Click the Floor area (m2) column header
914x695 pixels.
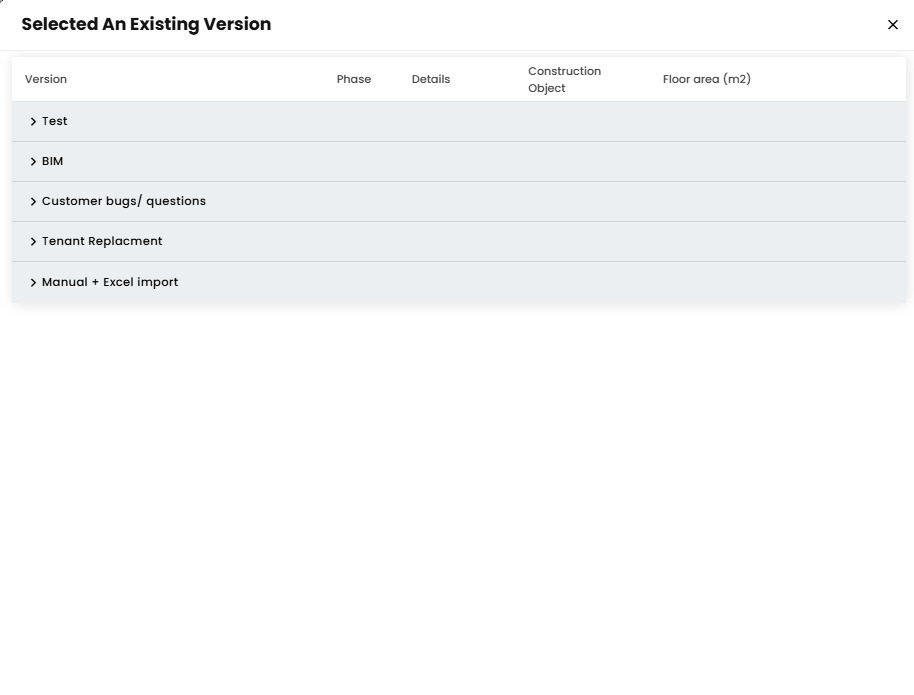[x=706, y=79]
